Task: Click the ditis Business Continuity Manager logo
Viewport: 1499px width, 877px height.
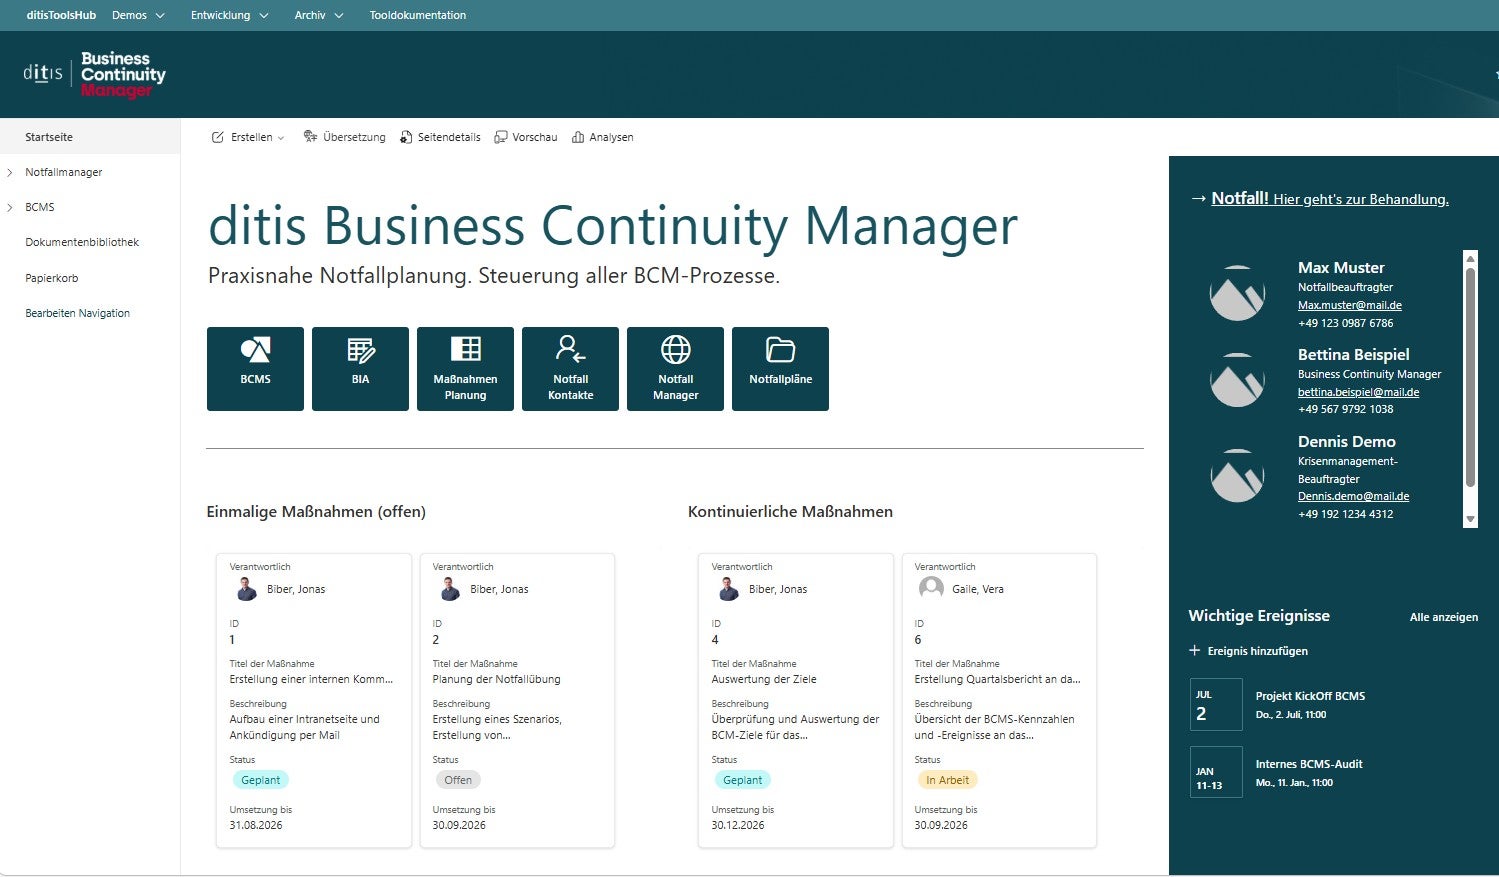Action: tap(95, 74)
